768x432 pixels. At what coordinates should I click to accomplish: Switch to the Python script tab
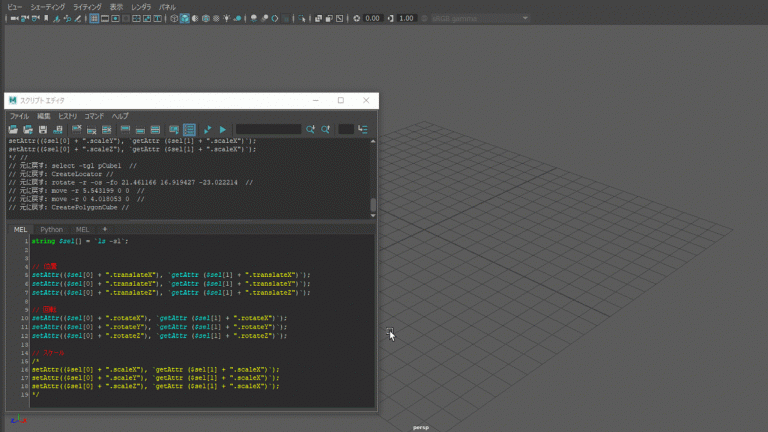[x=51, y=229]
